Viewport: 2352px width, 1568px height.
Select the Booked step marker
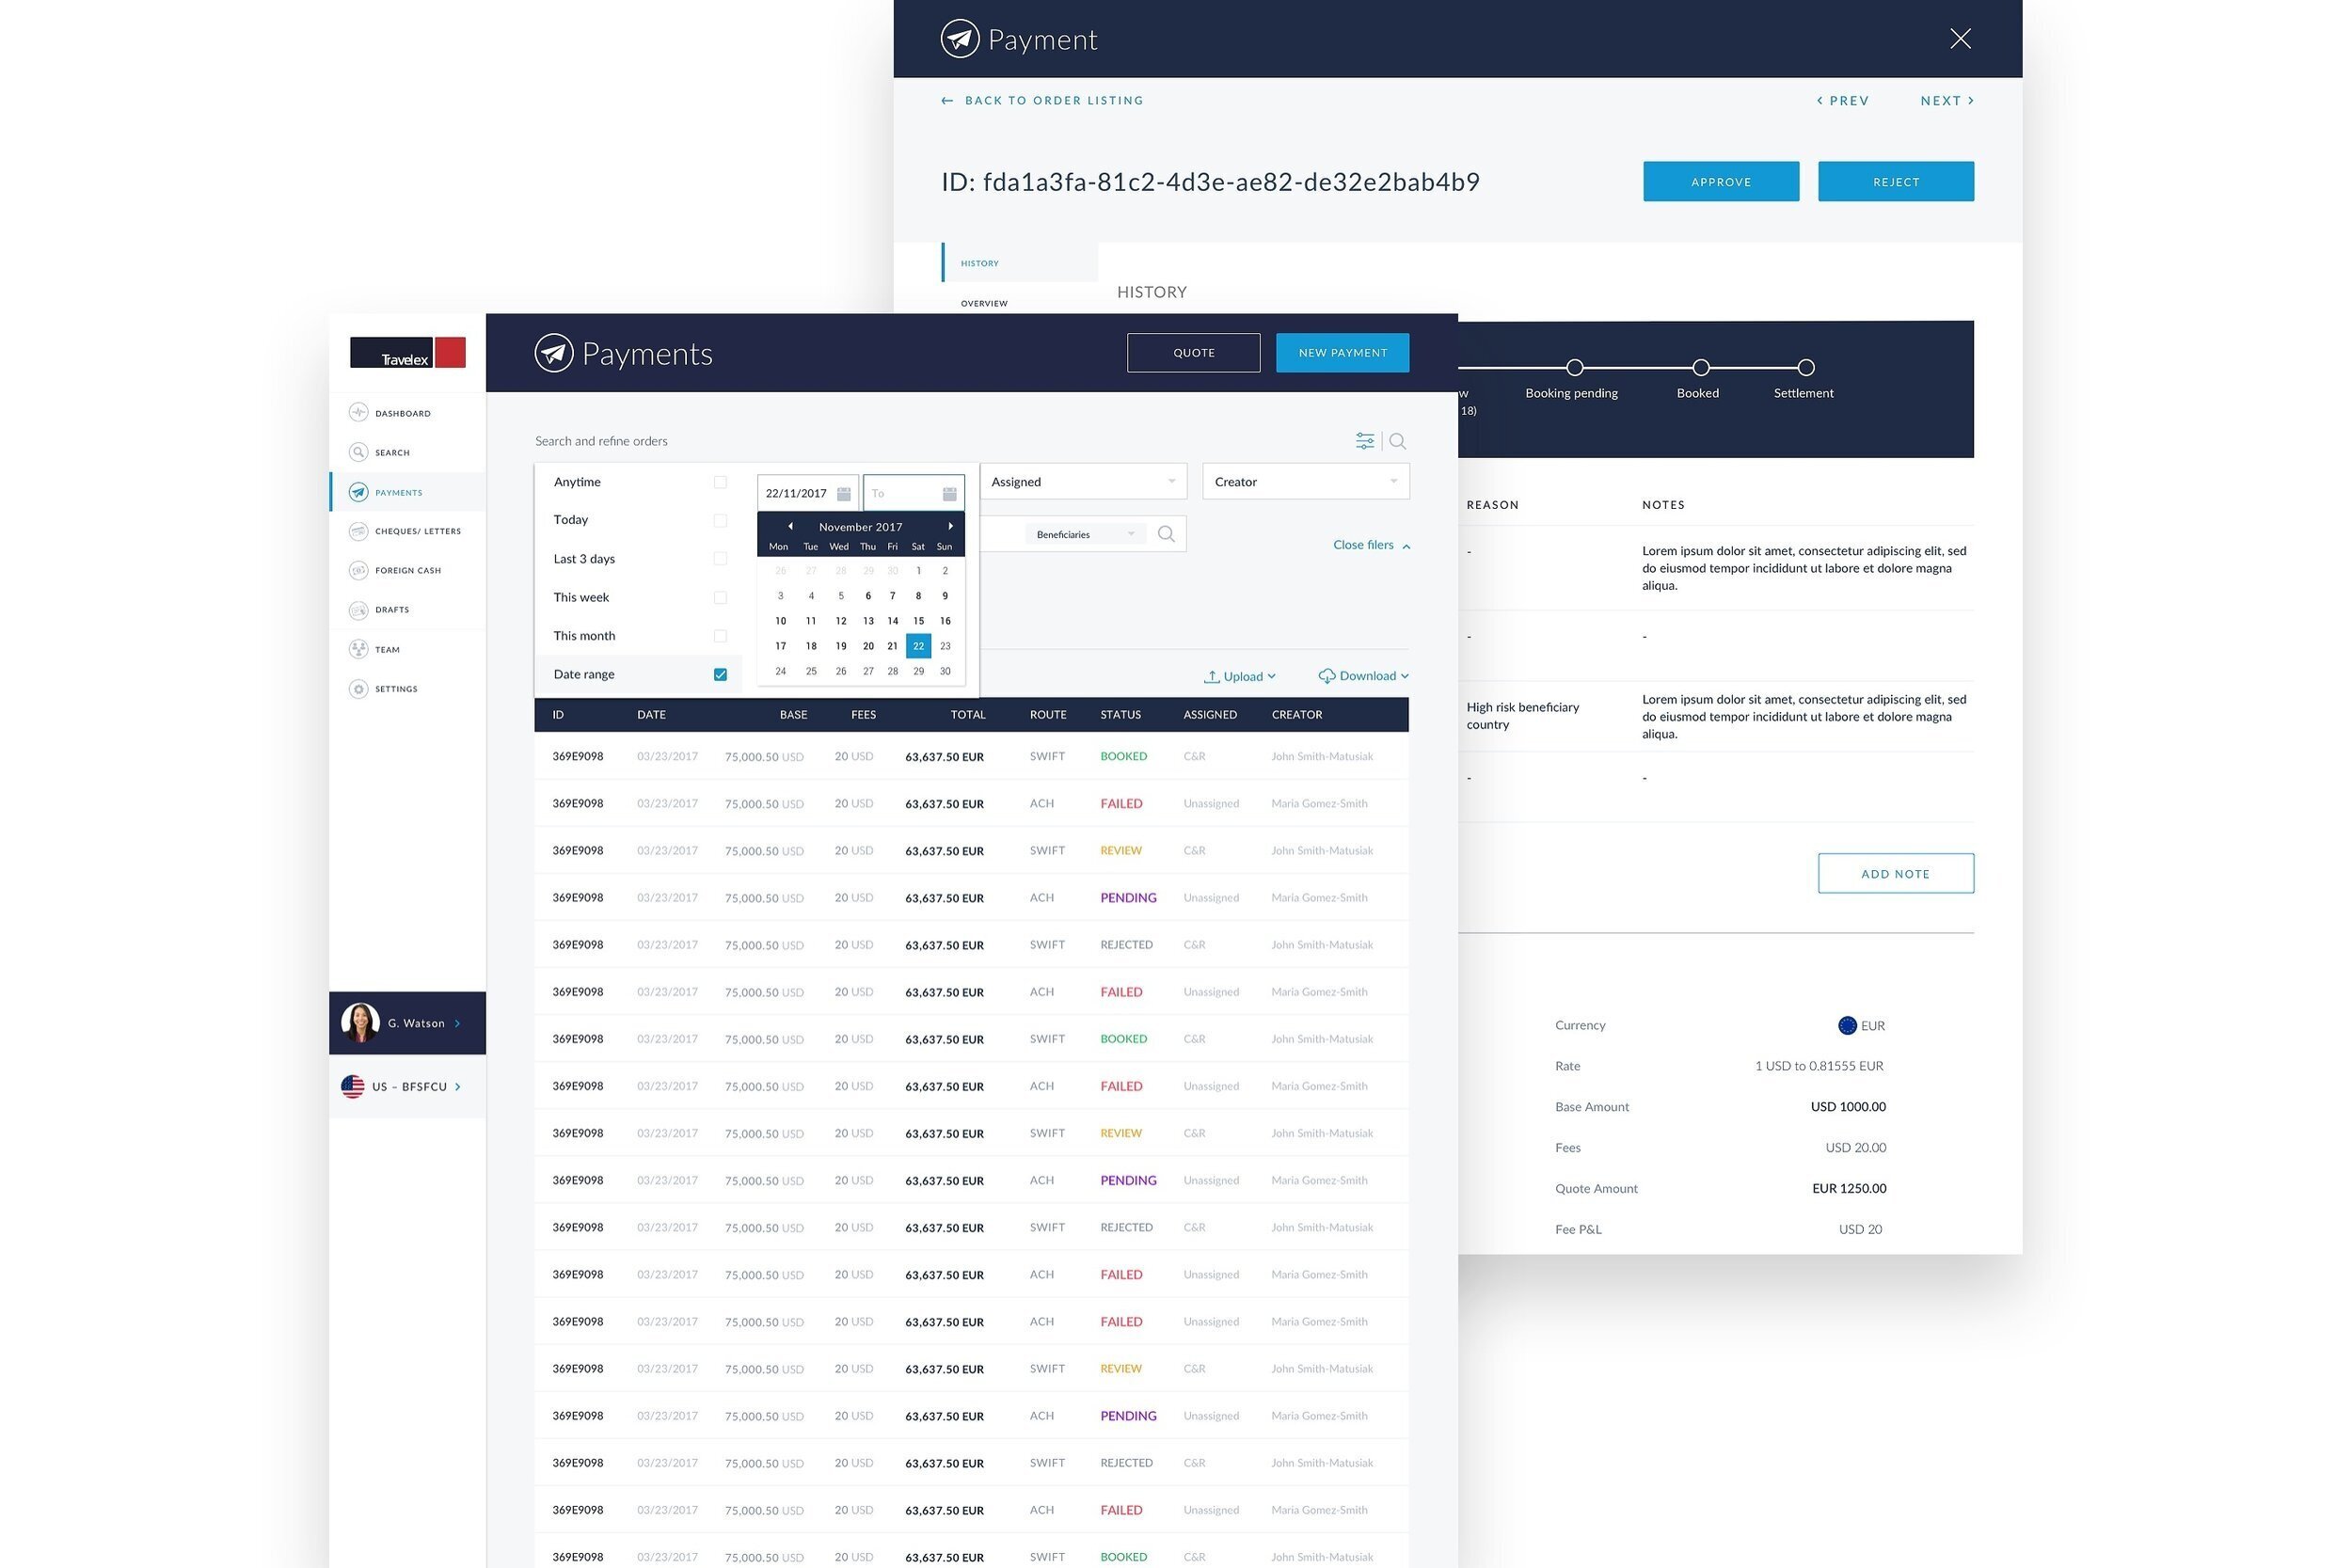1701,368
